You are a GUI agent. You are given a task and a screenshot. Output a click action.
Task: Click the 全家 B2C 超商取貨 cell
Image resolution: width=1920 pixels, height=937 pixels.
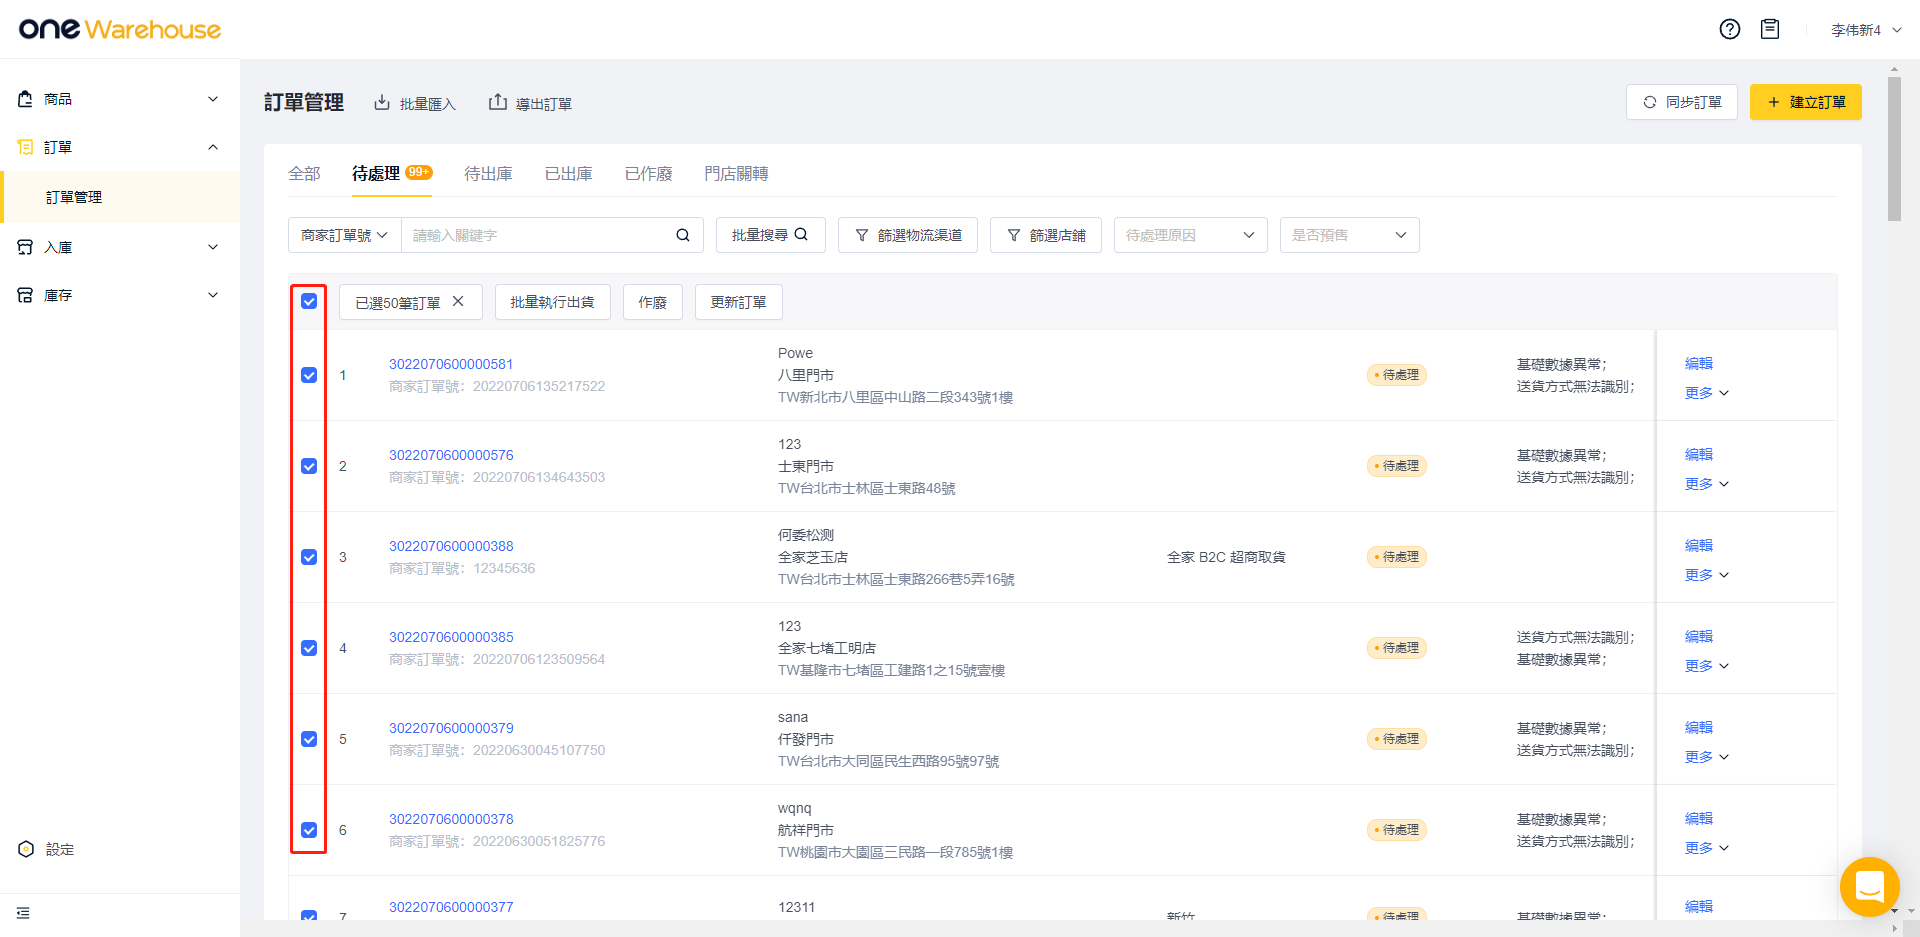(1226, 557)
